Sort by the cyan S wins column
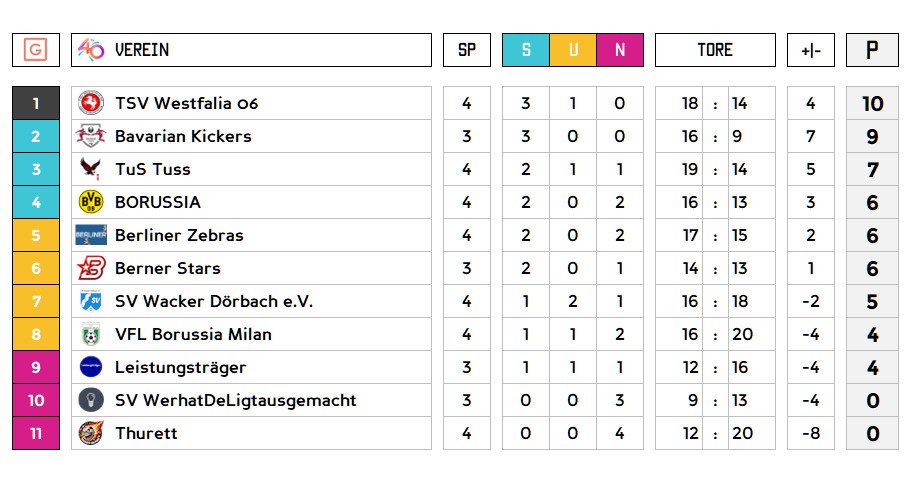The height and width of the screenshot is (483, 911). [x=526, y=50]
